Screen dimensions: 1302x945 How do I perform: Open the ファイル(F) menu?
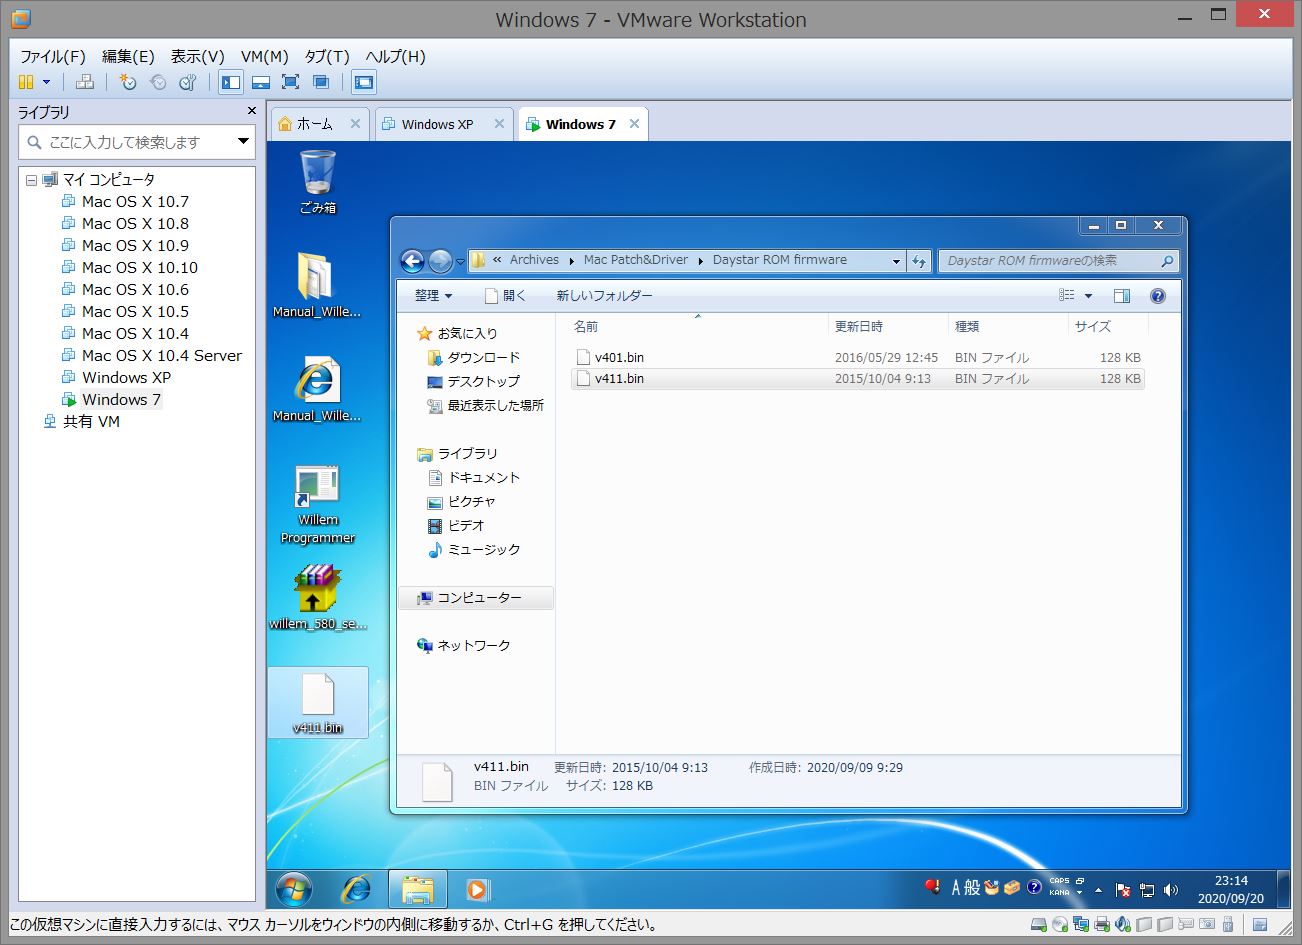pyautogui.click(x=53, y=56)
